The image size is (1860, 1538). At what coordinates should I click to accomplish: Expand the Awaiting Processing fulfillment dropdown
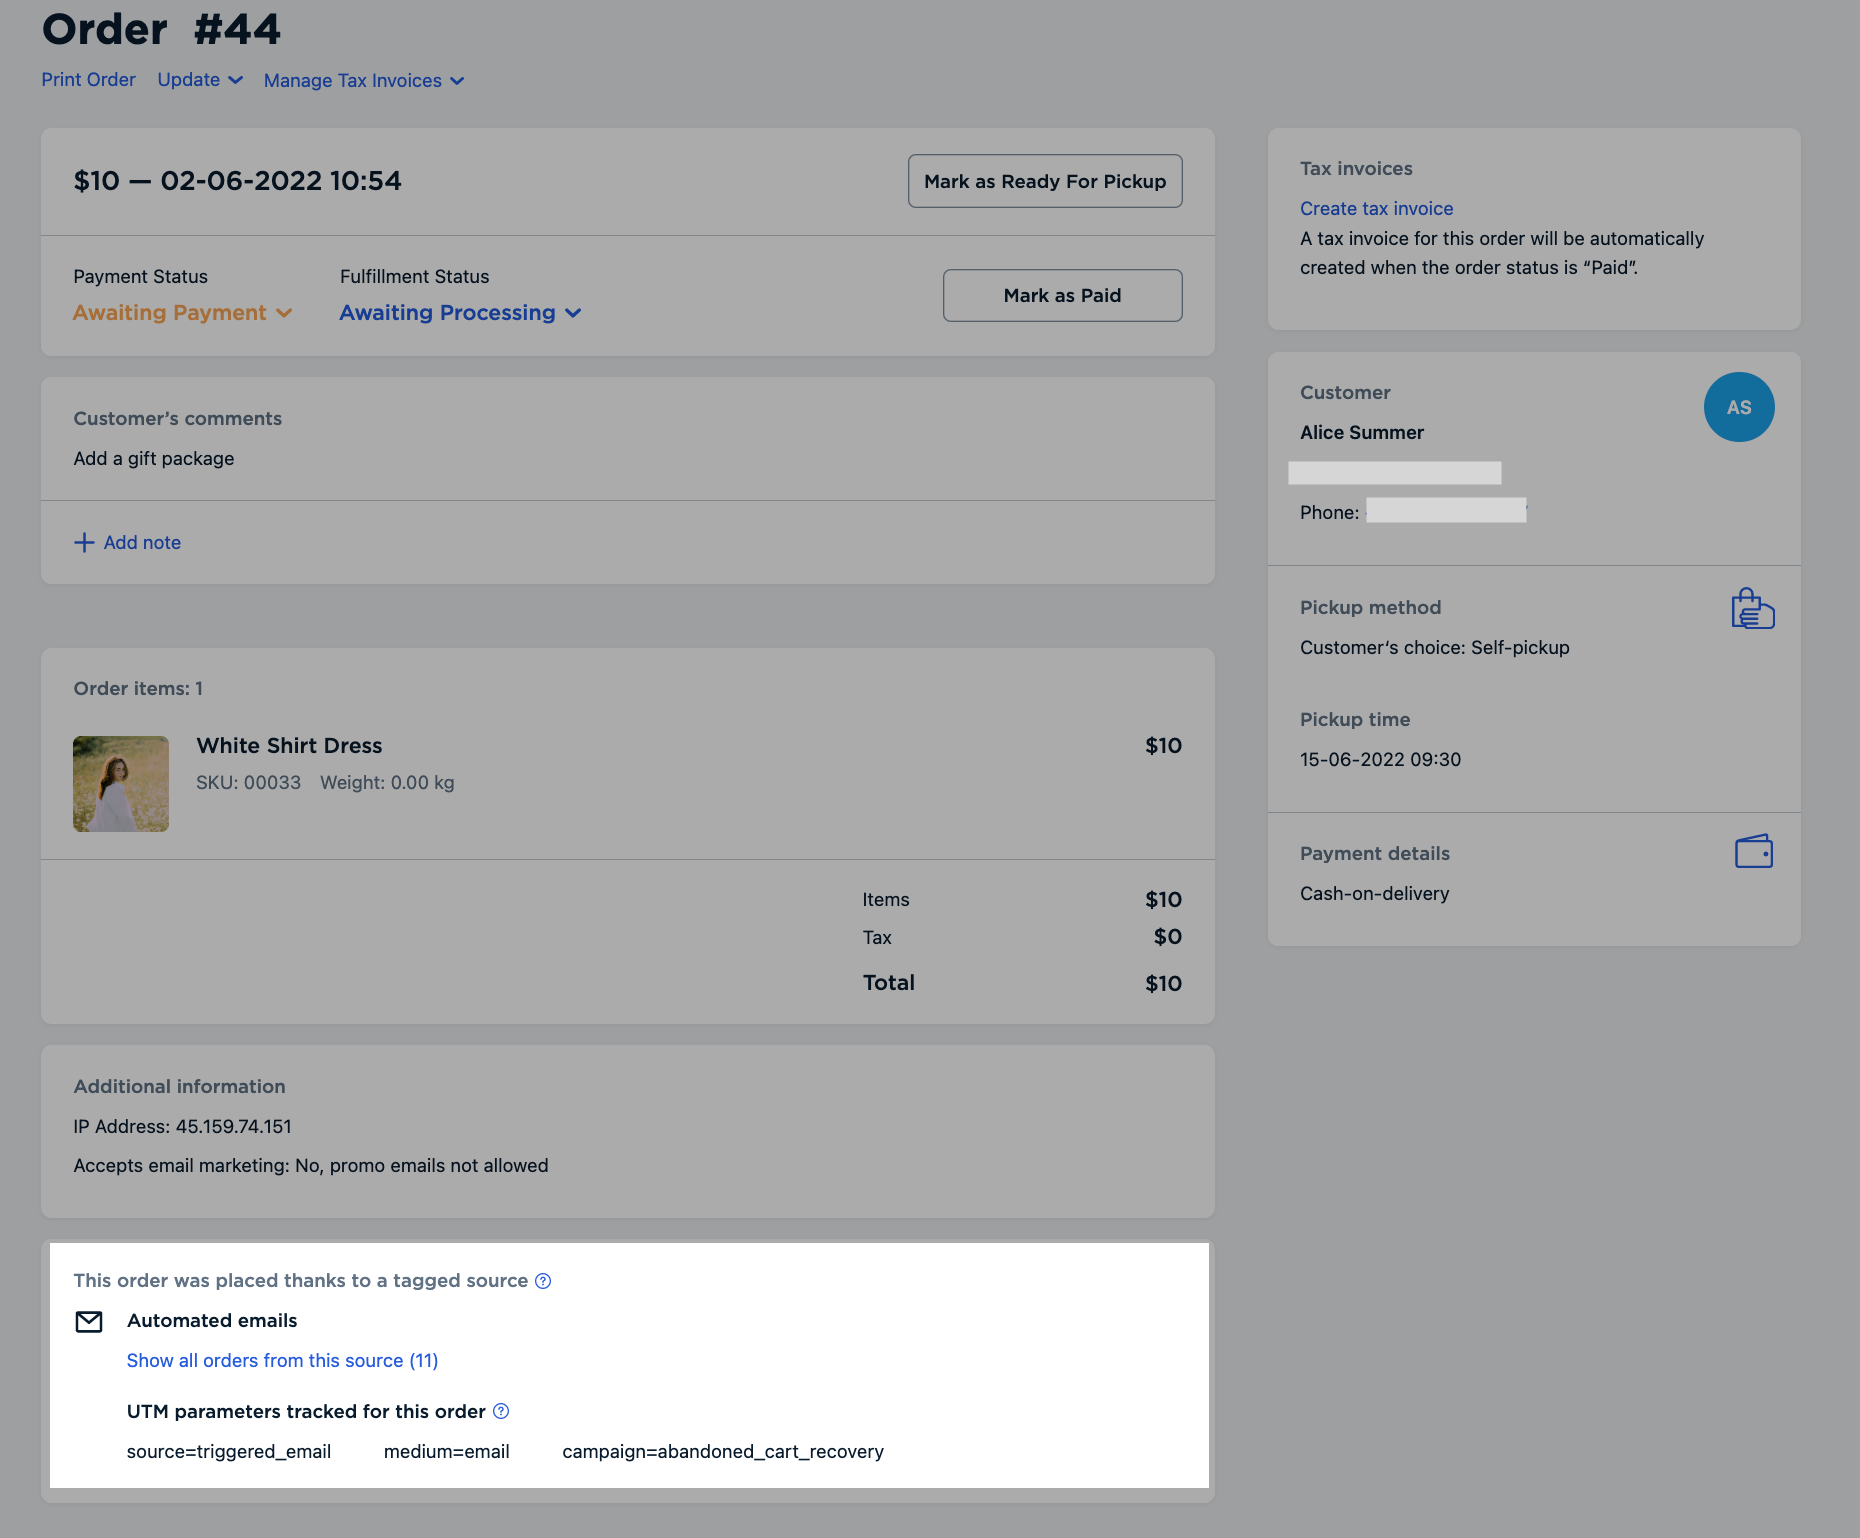click(459, 312)
